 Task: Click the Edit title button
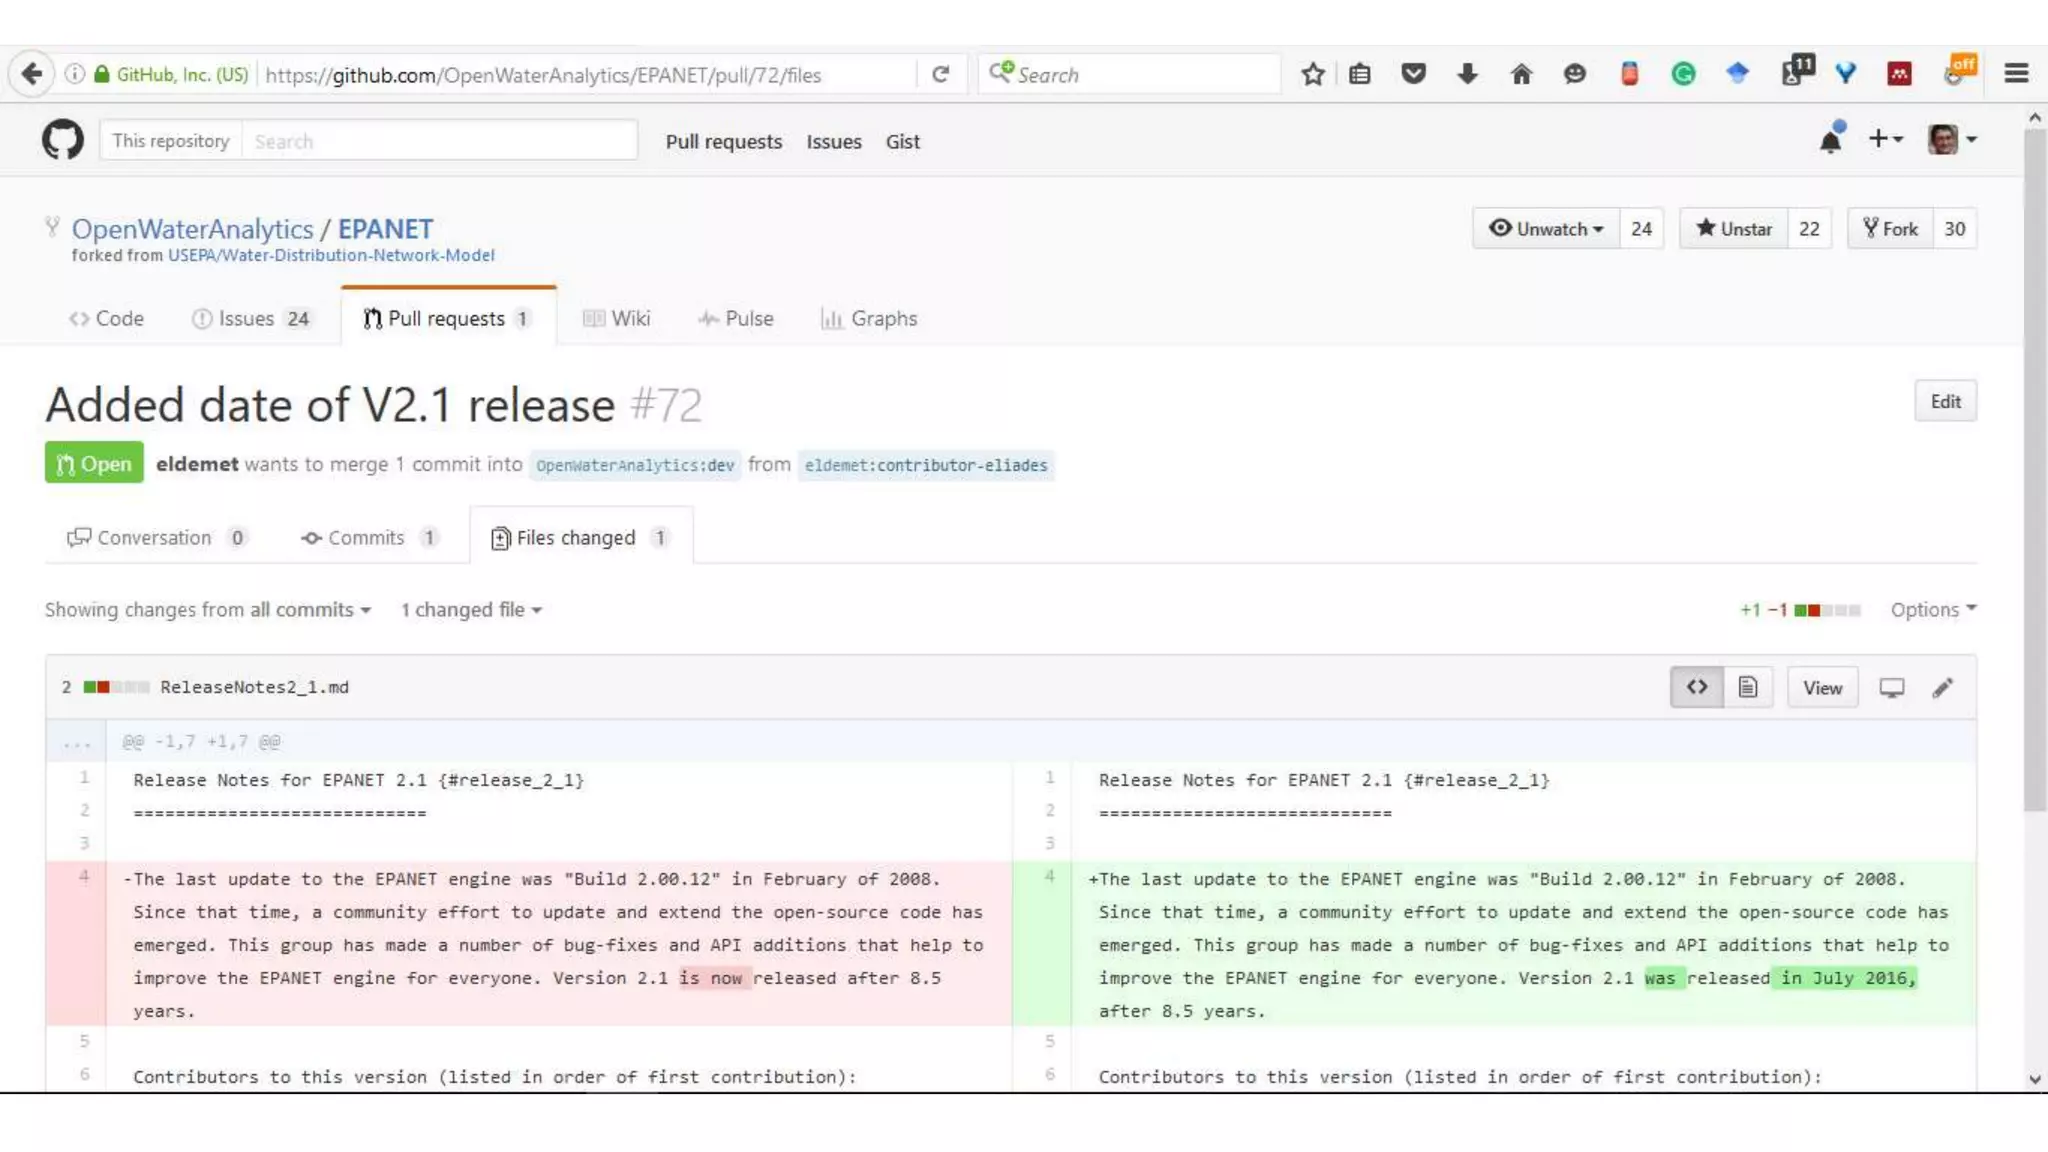1945,401
